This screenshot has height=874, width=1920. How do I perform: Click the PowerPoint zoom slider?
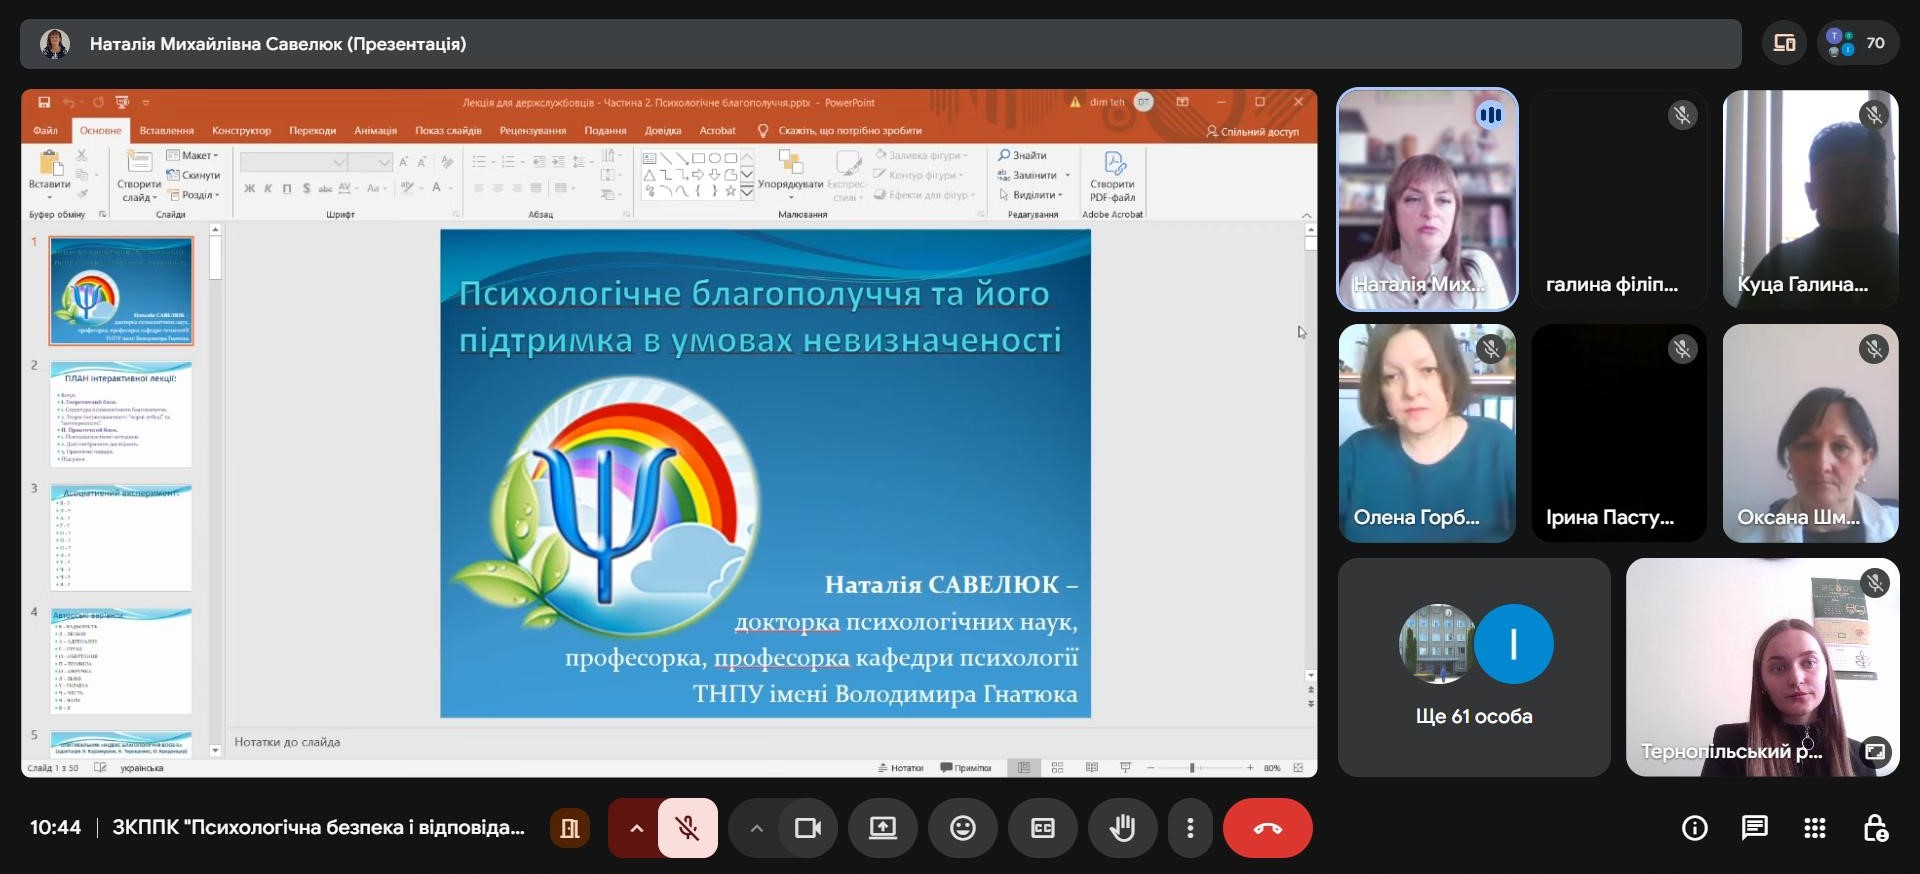click(1191, 768)
